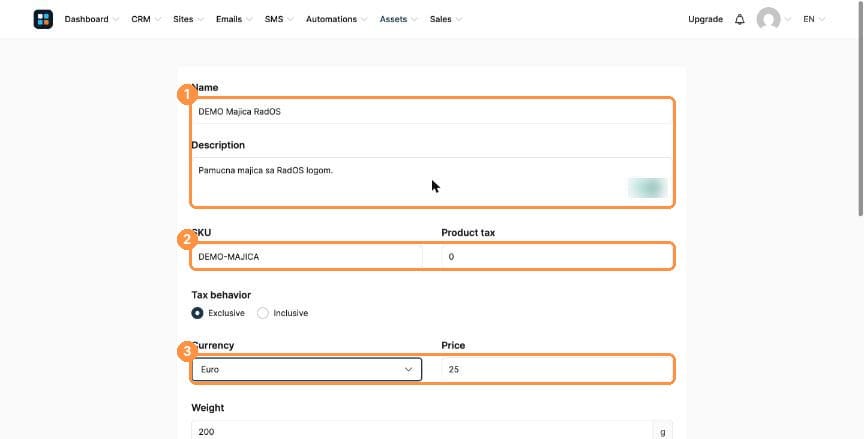Click the Price input field
Screen dimensions: 864x439
(557, 369)
